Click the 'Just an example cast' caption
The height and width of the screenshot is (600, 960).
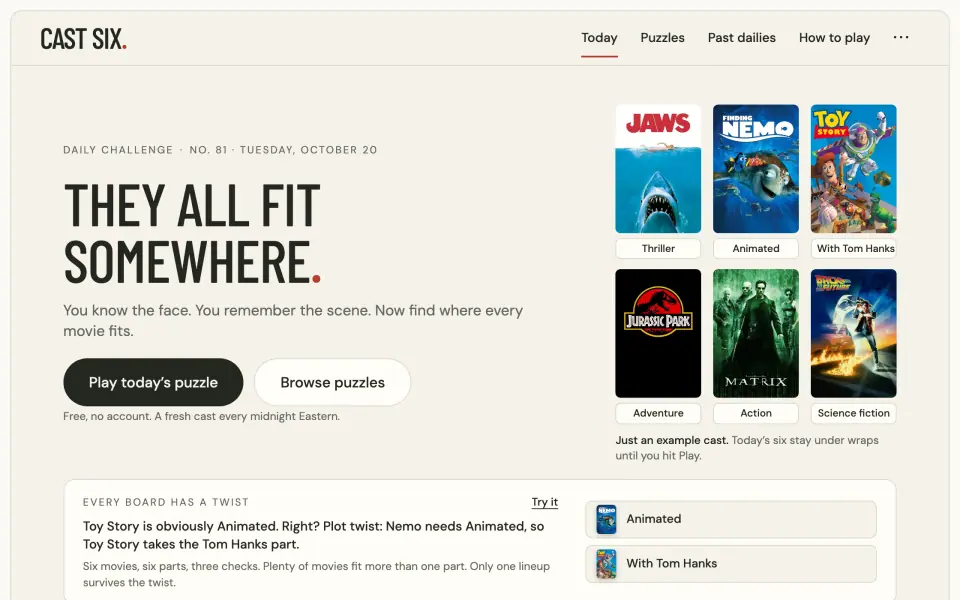(x=747, y=448)
